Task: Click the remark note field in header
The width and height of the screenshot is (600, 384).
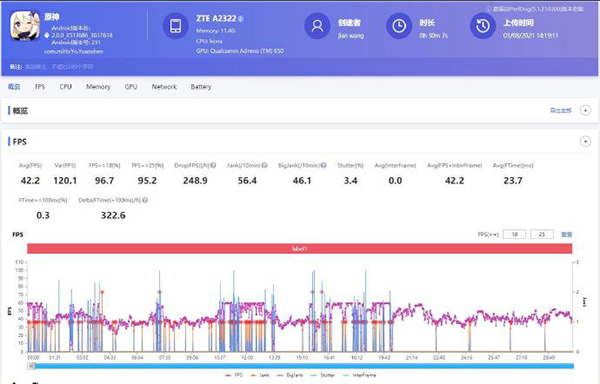Action: [x=59, y=67]
